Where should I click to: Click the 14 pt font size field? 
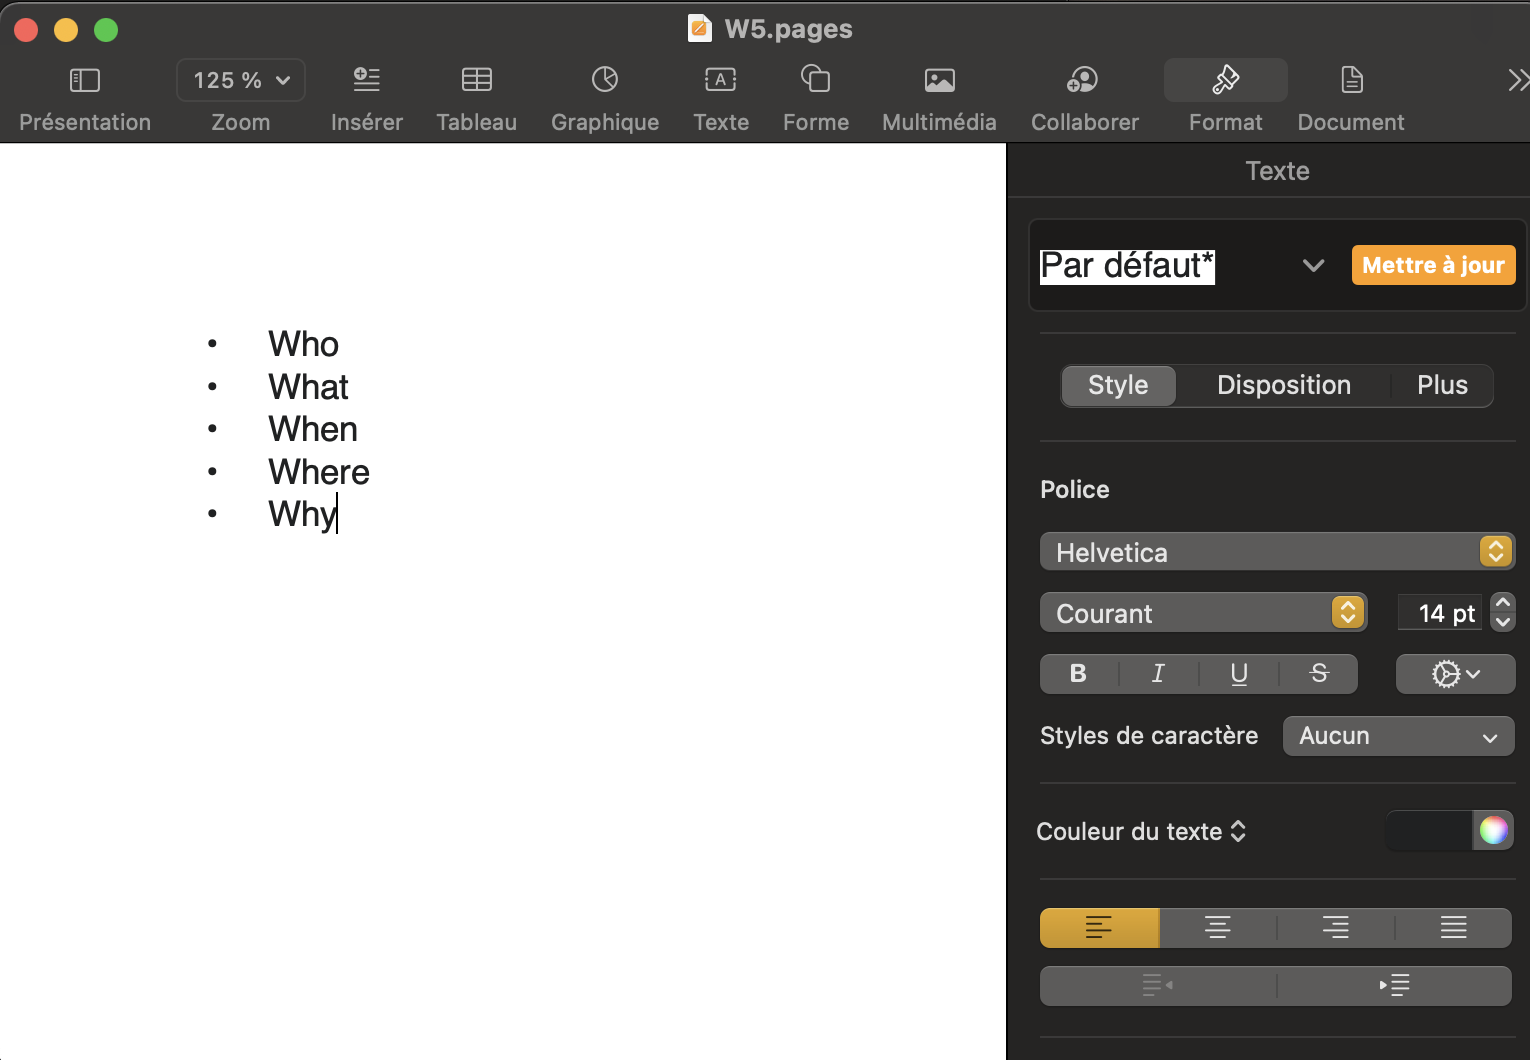coord(1439,613)
